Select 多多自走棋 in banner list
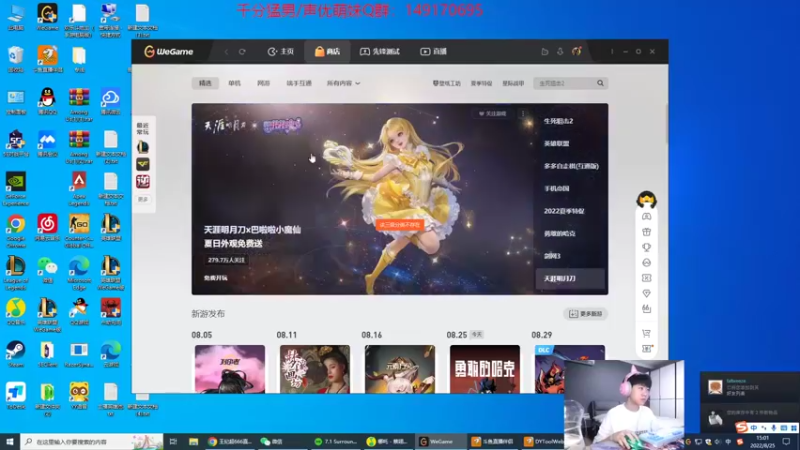 tap(570, 166)
